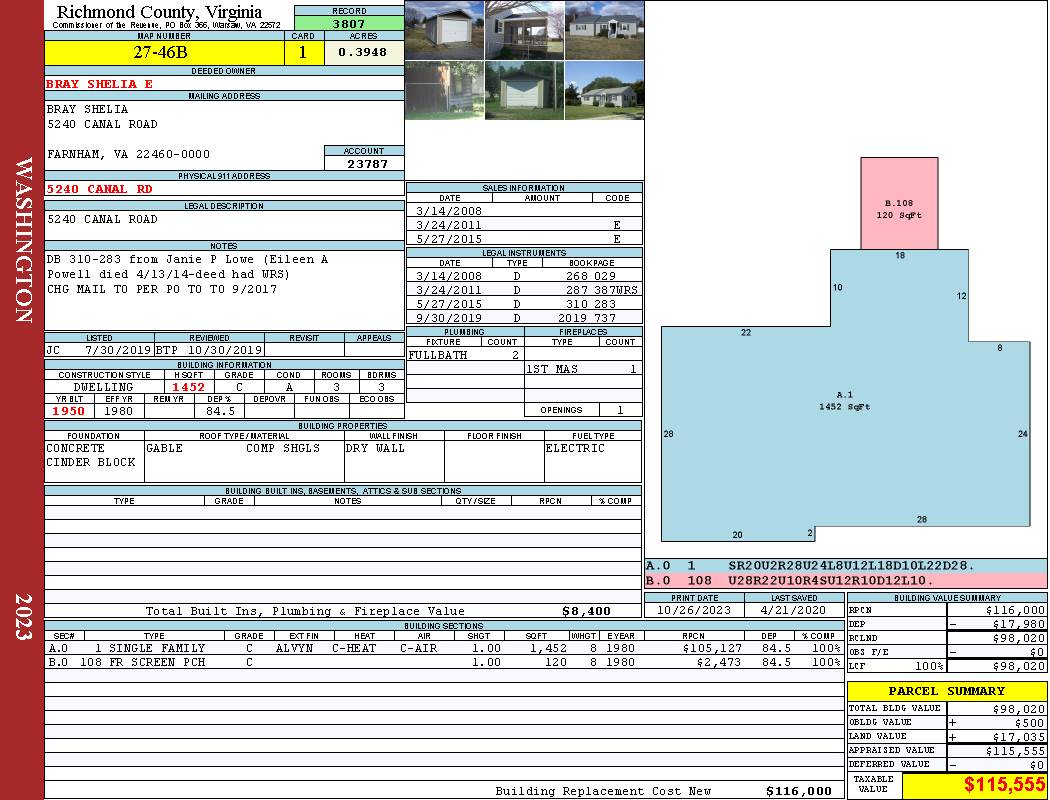1050x800 pixels.
Task: Click sale date 3/14/2008 in Sales Information
Action: pos(449,211)
